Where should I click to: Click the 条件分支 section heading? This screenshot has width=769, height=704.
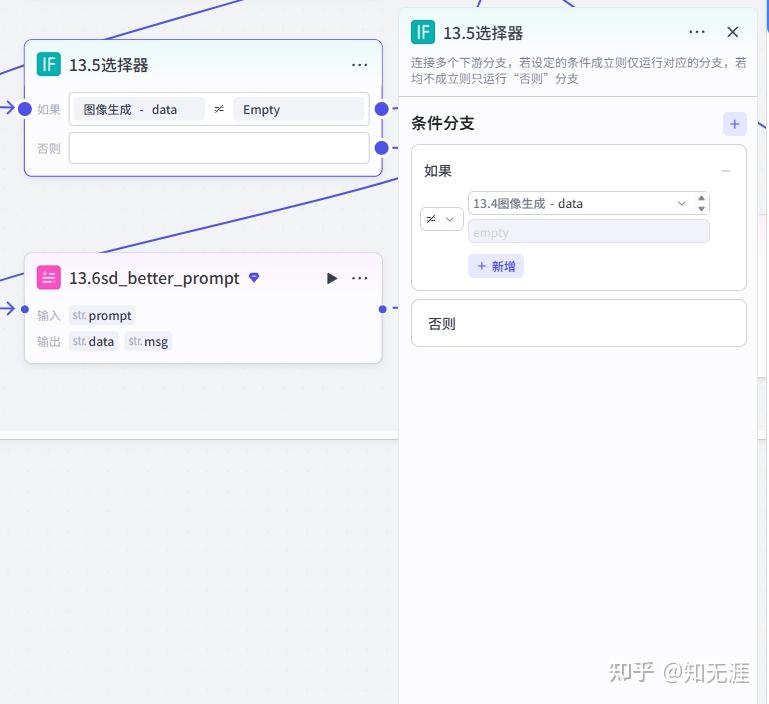[x=442, y=123]
